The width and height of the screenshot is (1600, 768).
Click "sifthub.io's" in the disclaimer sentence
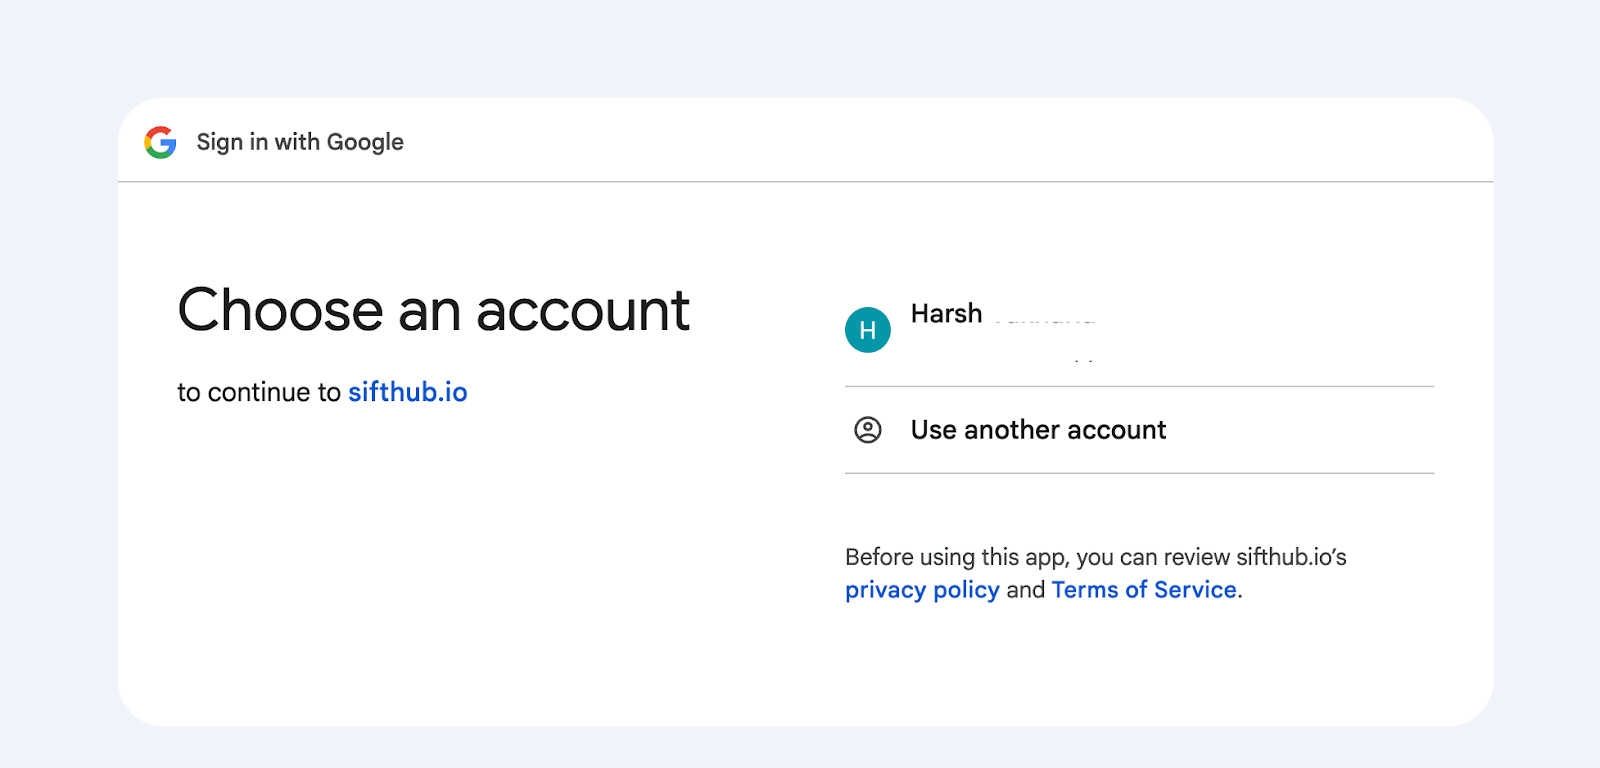point(1291,557)
